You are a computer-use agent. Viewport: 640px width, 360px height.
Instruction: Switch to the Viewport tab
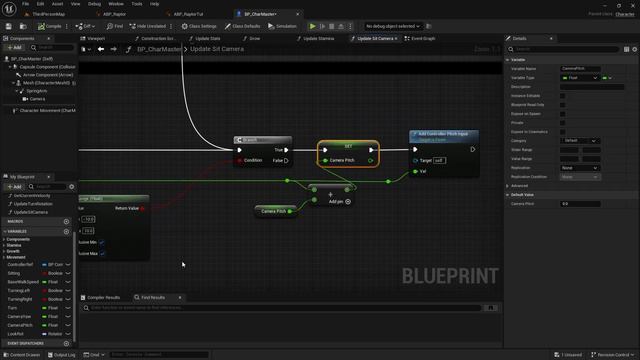click(93, 38)
